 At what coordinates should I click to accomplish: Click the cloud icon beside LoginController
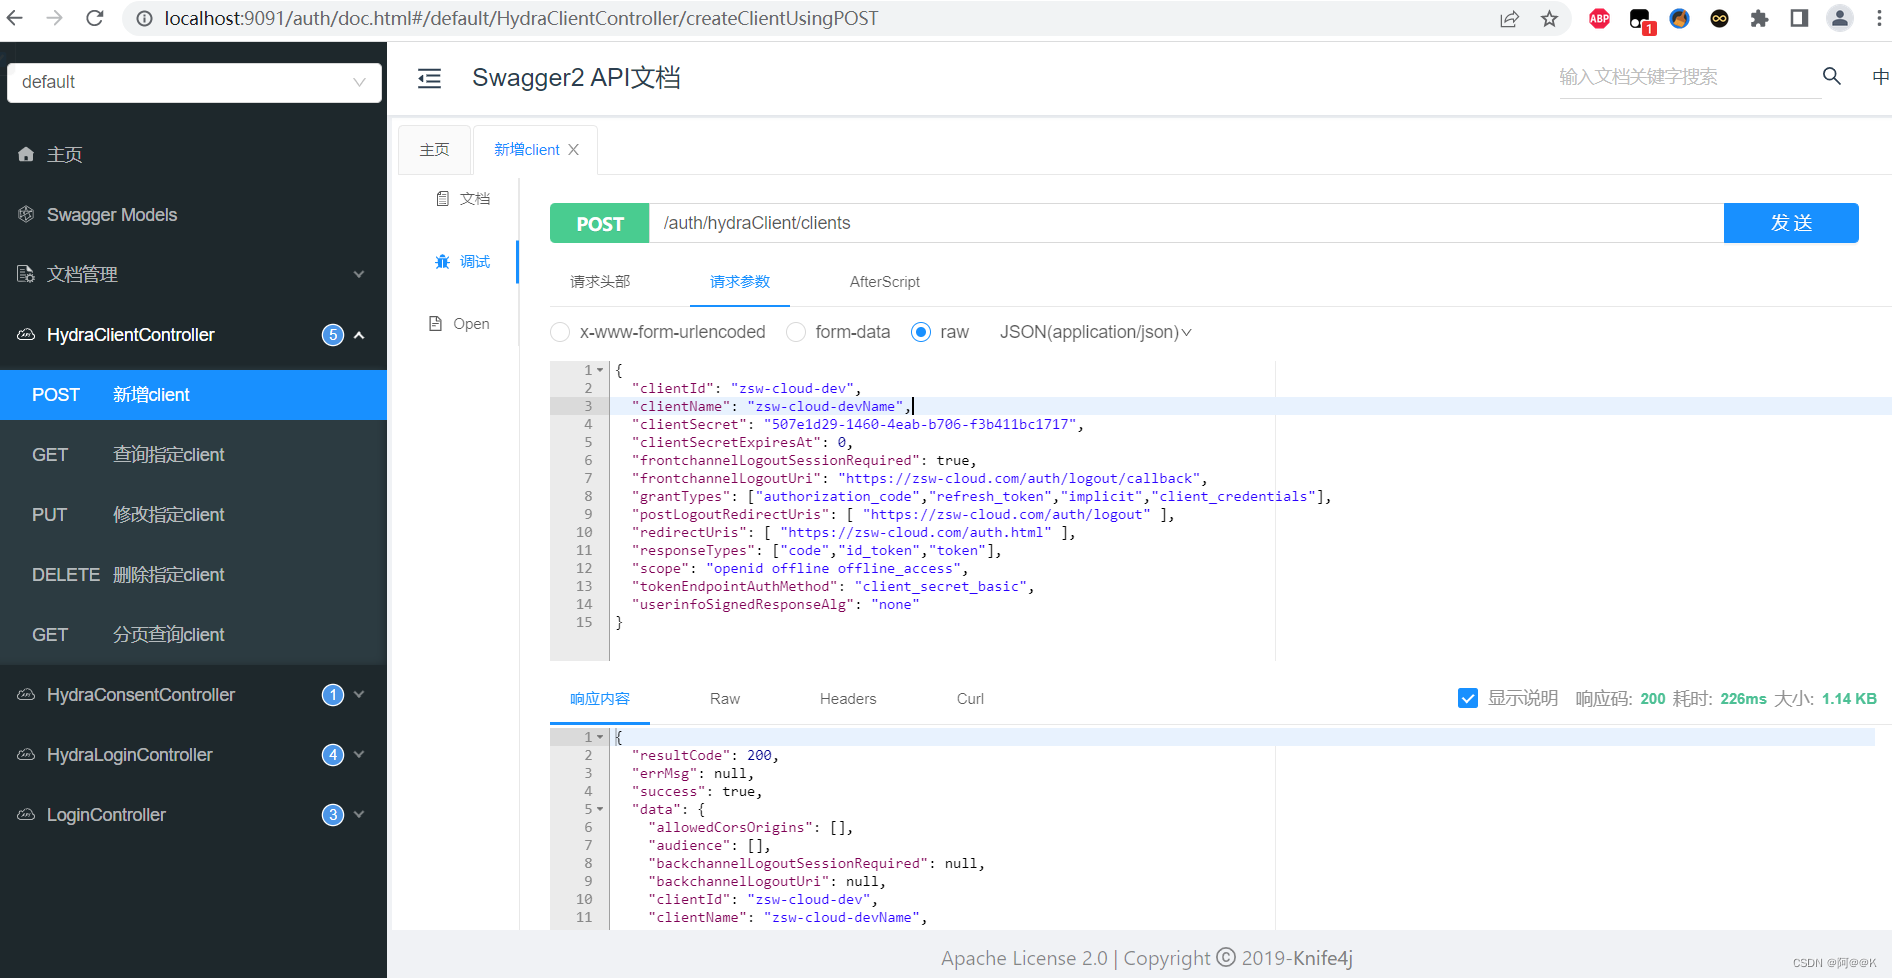pos(26,814)
